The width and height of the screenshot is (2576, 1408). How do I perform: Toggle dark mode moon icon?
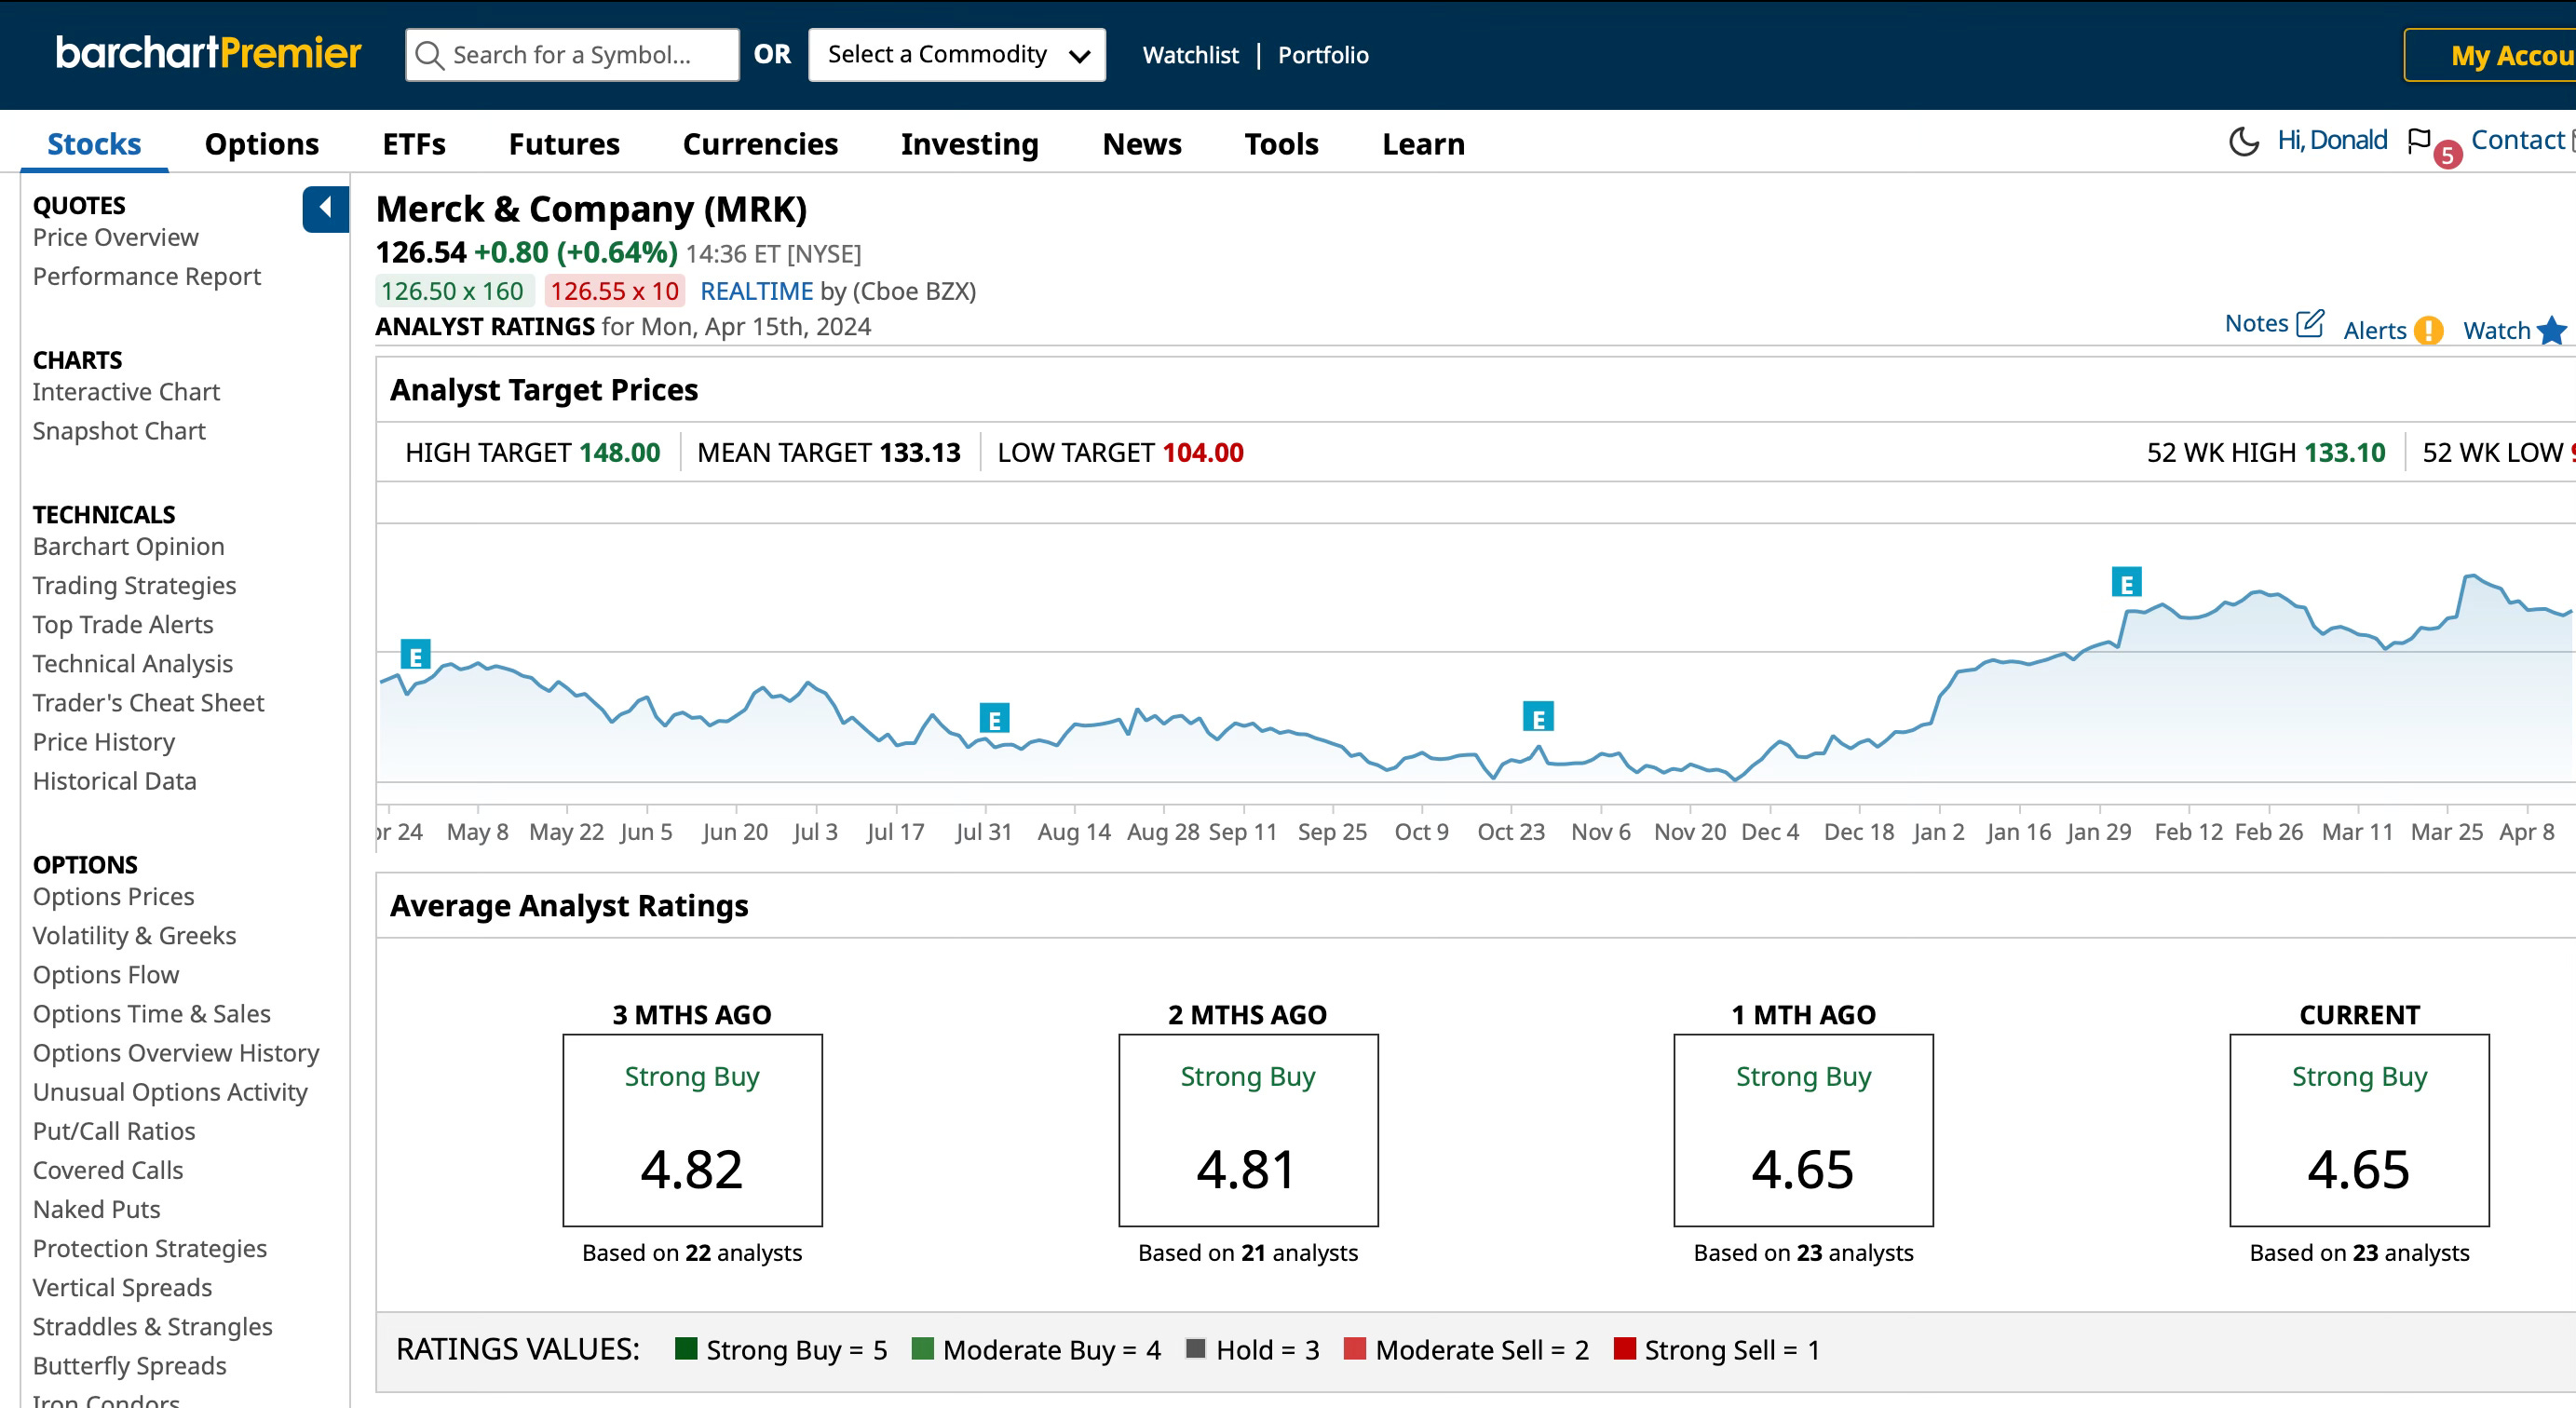(2244, 141)
